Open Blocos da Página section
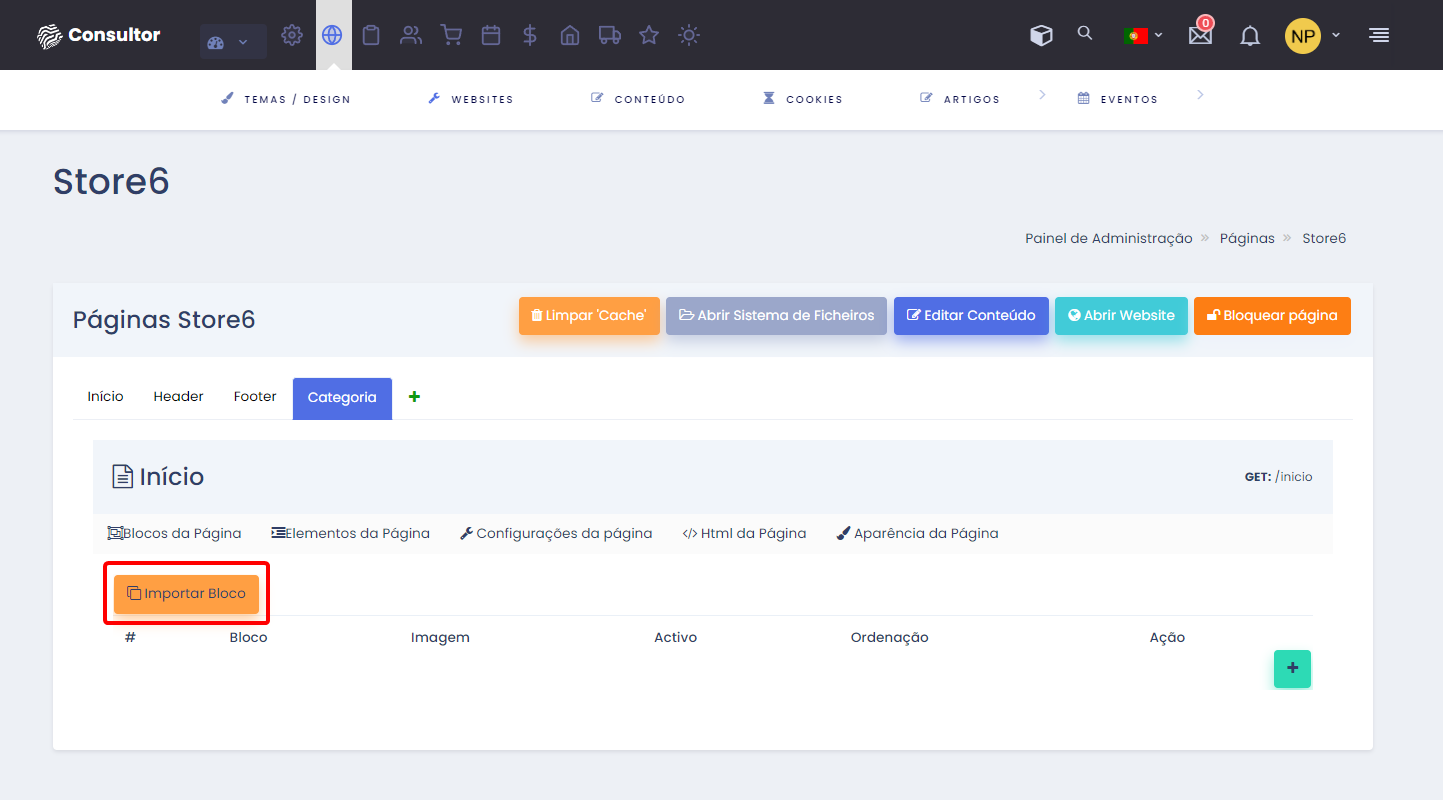This screenshot has width=1443, height=800. pos(174,533)
